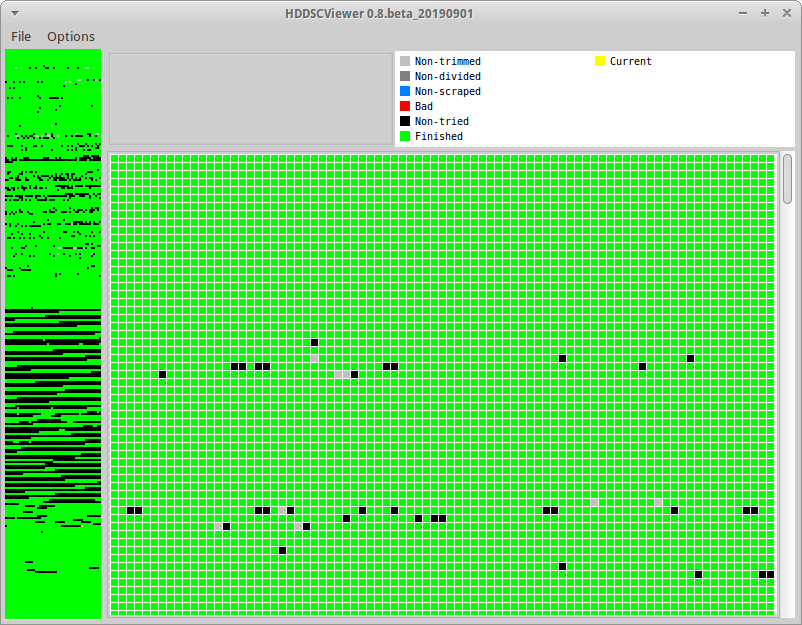Click the Non-divided dark gray swatch
Screen dimensions: 802x625
tap(405, 76)
